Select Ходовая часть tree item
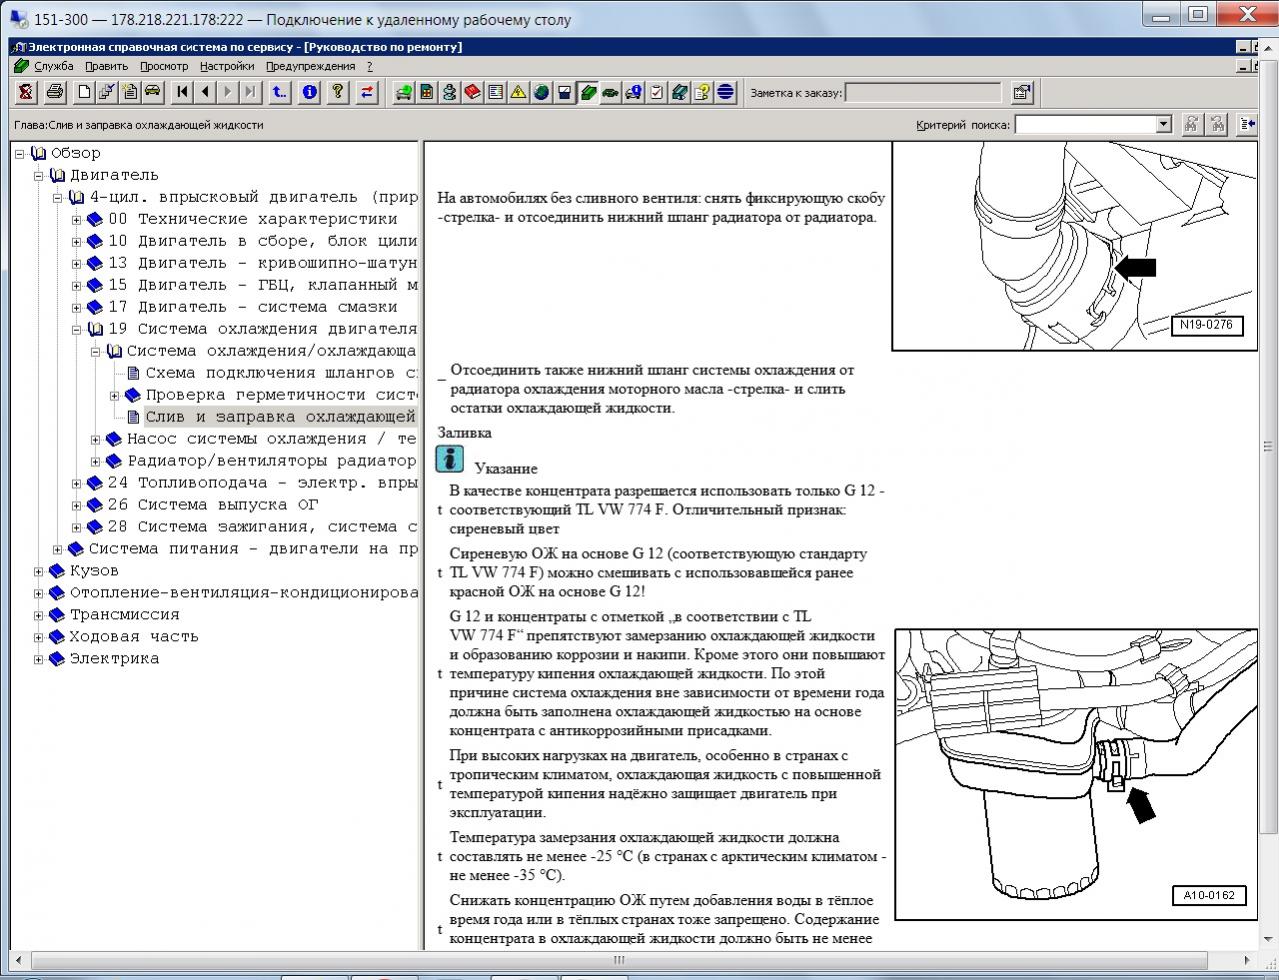The image size is (1279, 980). 133,637
